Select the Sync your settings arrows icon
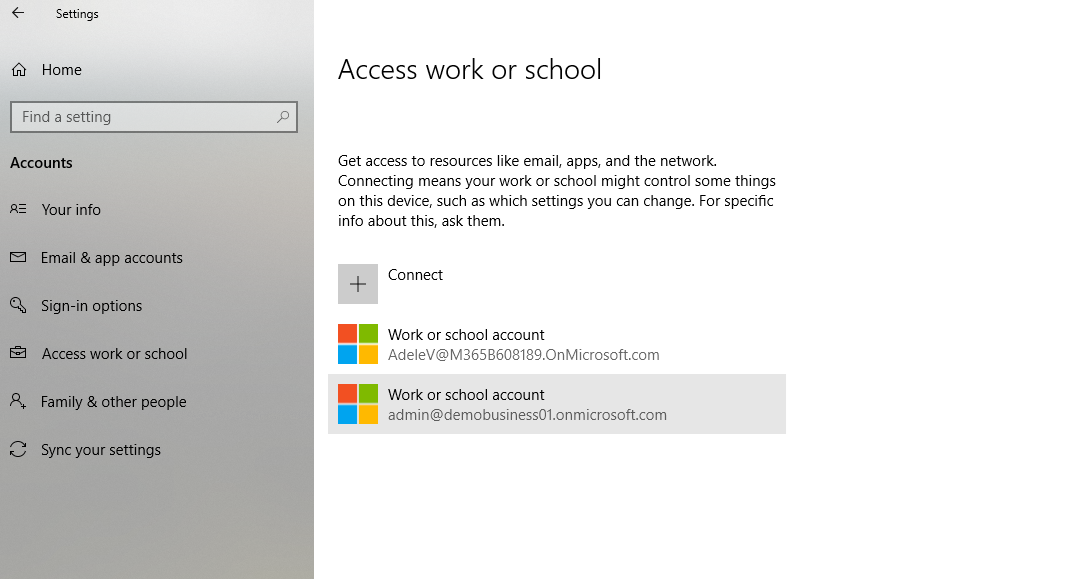Screen dimensions: 1074x579 pos(18,449)
